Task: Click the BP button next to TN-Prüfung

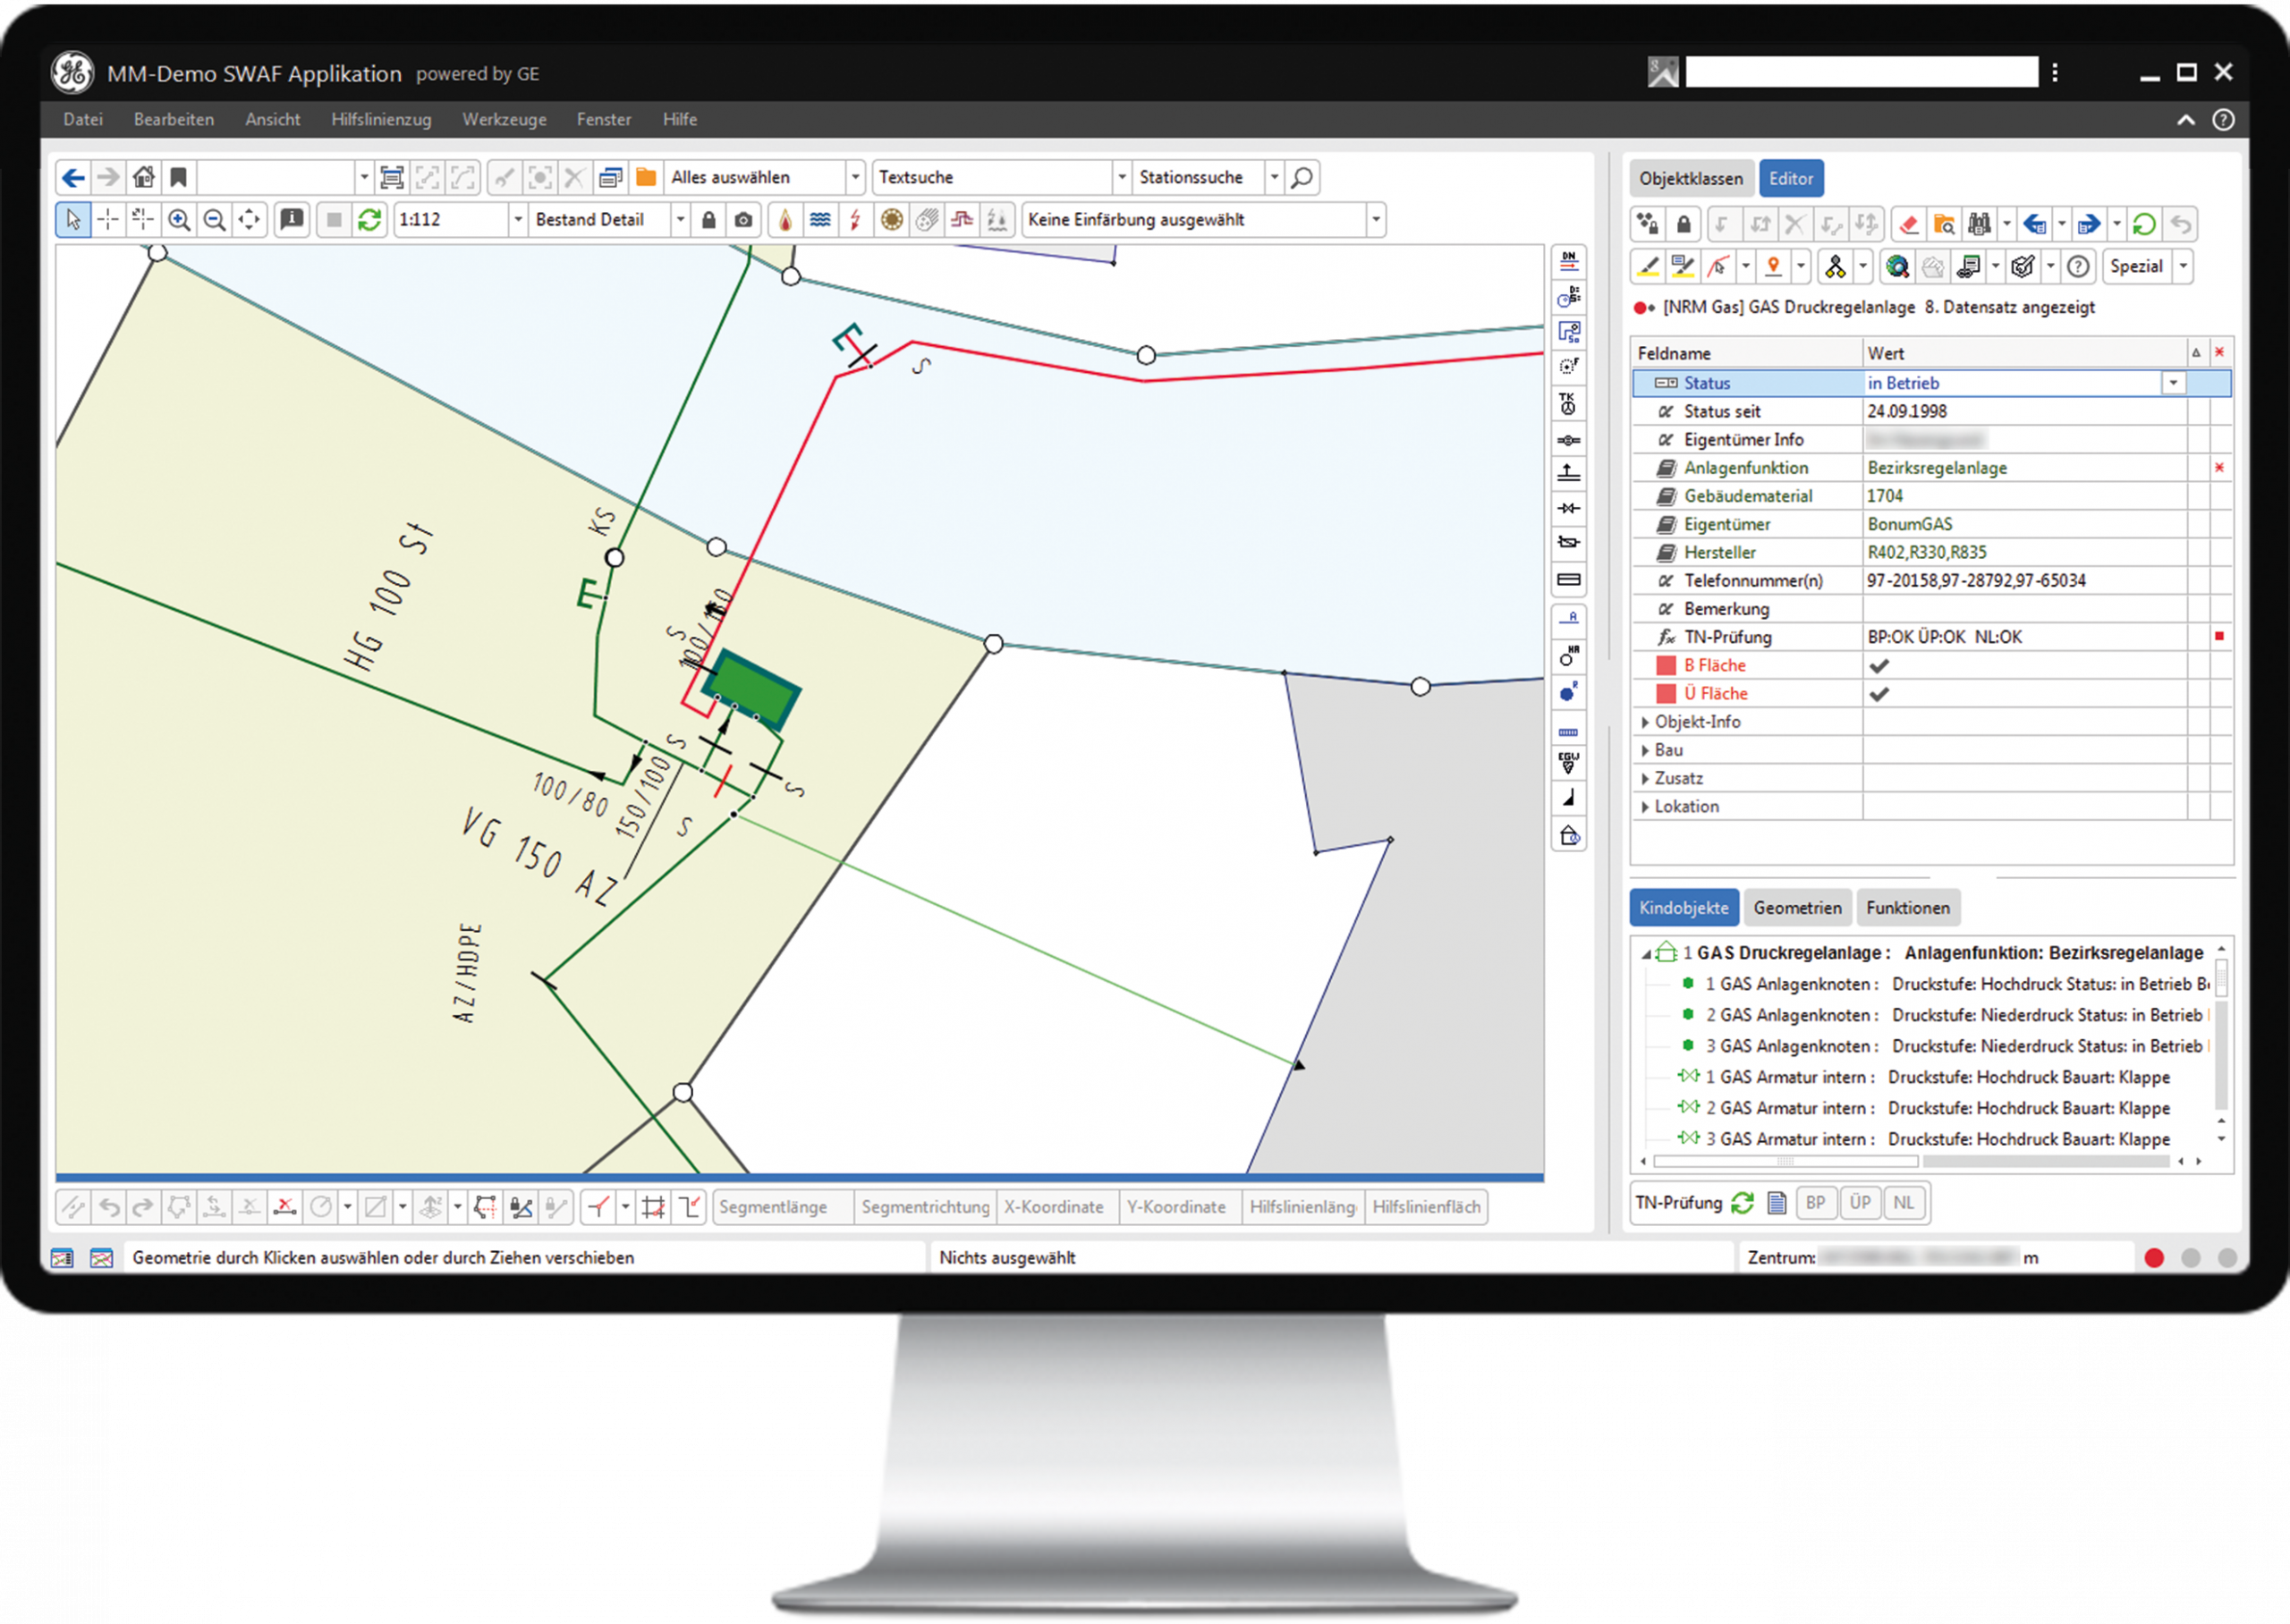Action: [x=1815, y=1203]
